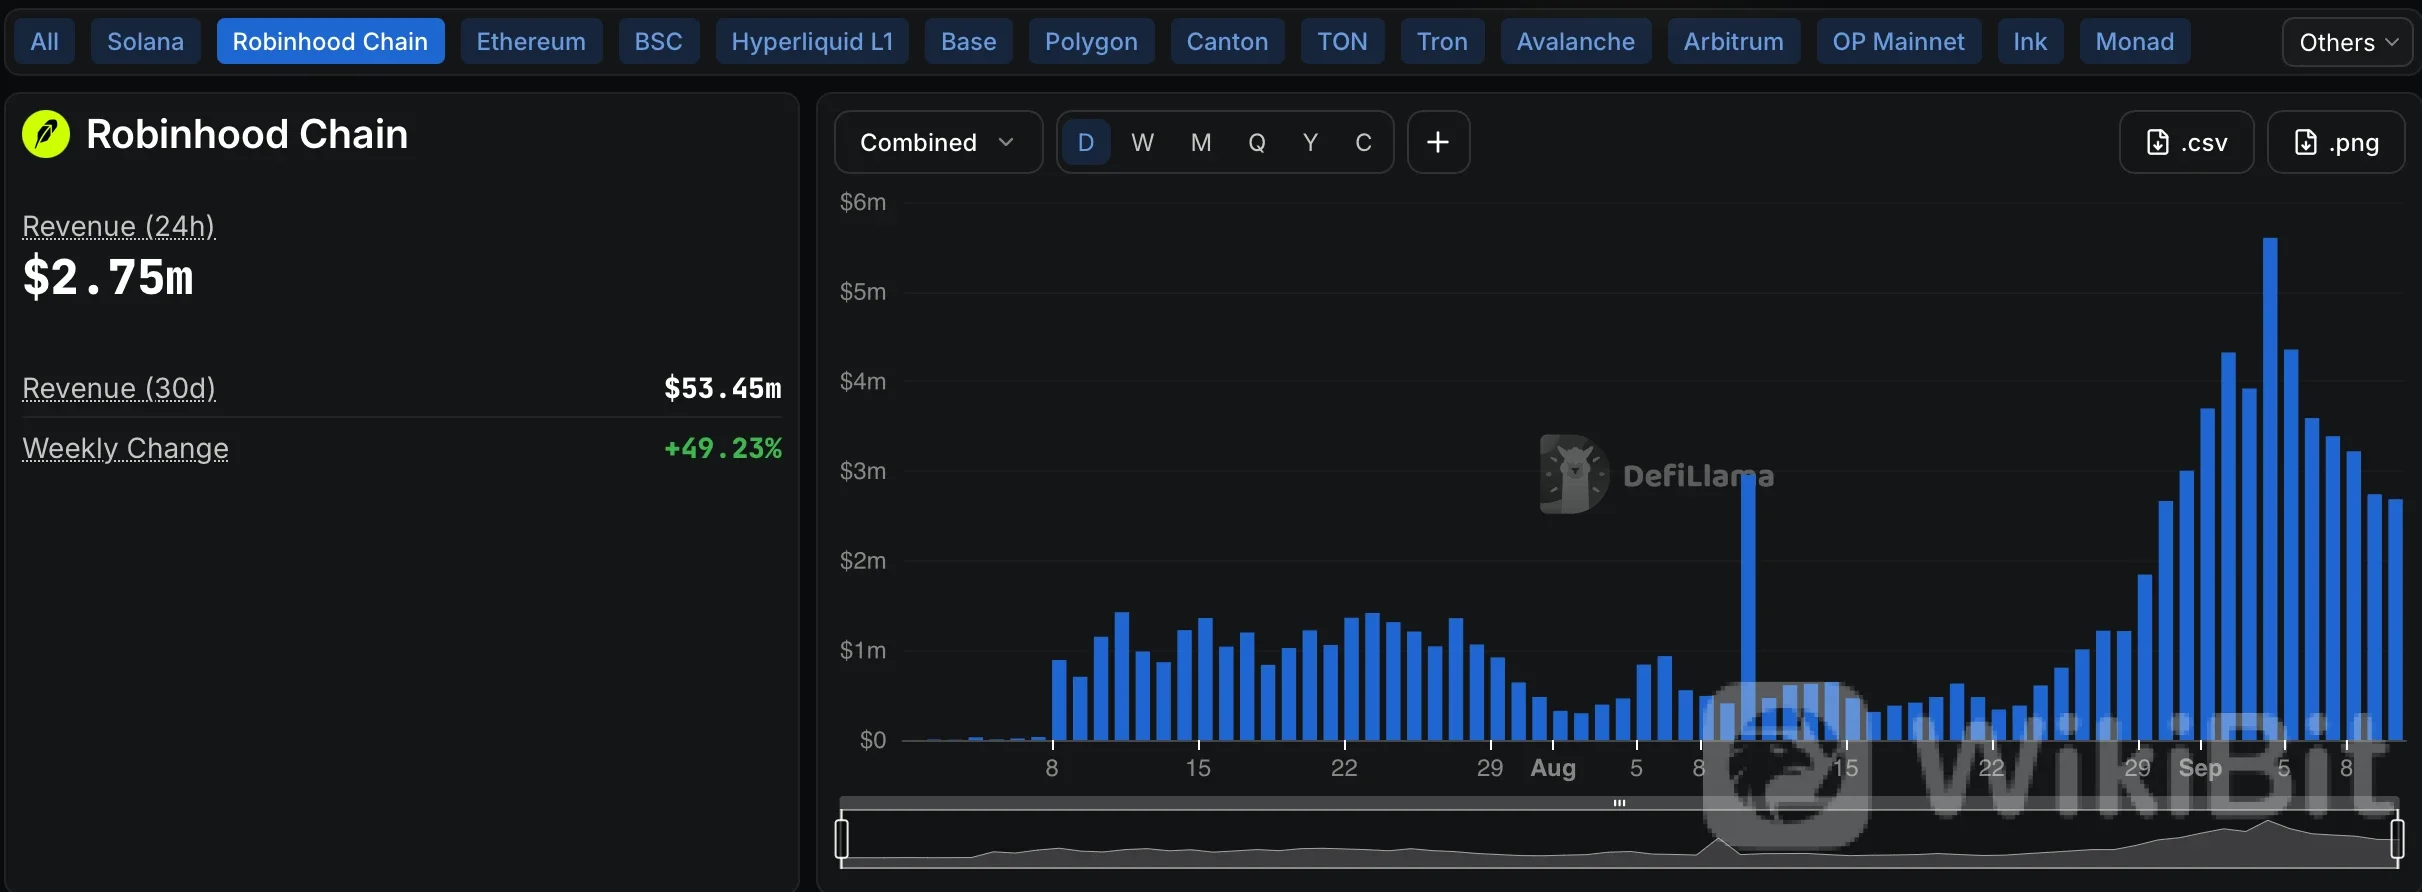Expand the Others chains dropdown

pyautogui.click(x=2347, y=42)
